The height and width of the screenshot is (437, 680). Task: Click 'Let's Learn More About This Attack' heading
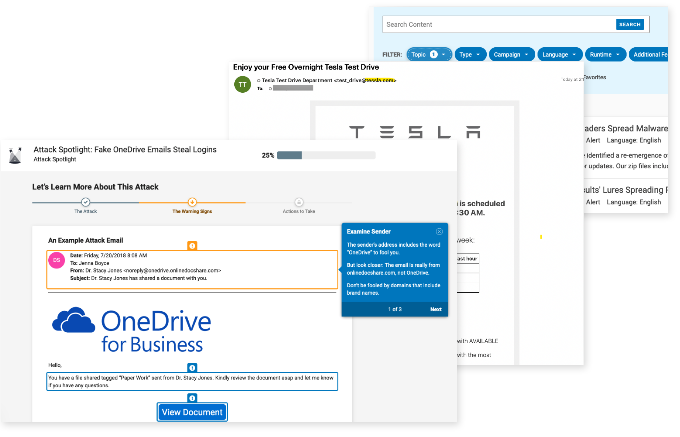(95, 187)
